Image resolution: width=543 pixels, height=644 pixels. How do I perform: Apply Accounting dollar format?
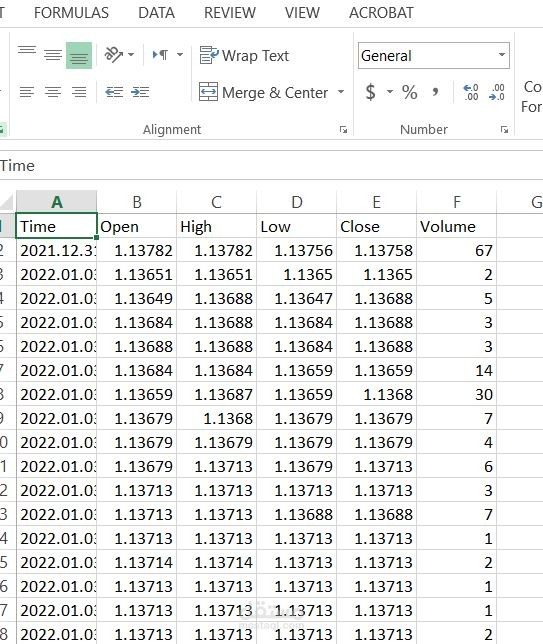[x=370, y=92]
